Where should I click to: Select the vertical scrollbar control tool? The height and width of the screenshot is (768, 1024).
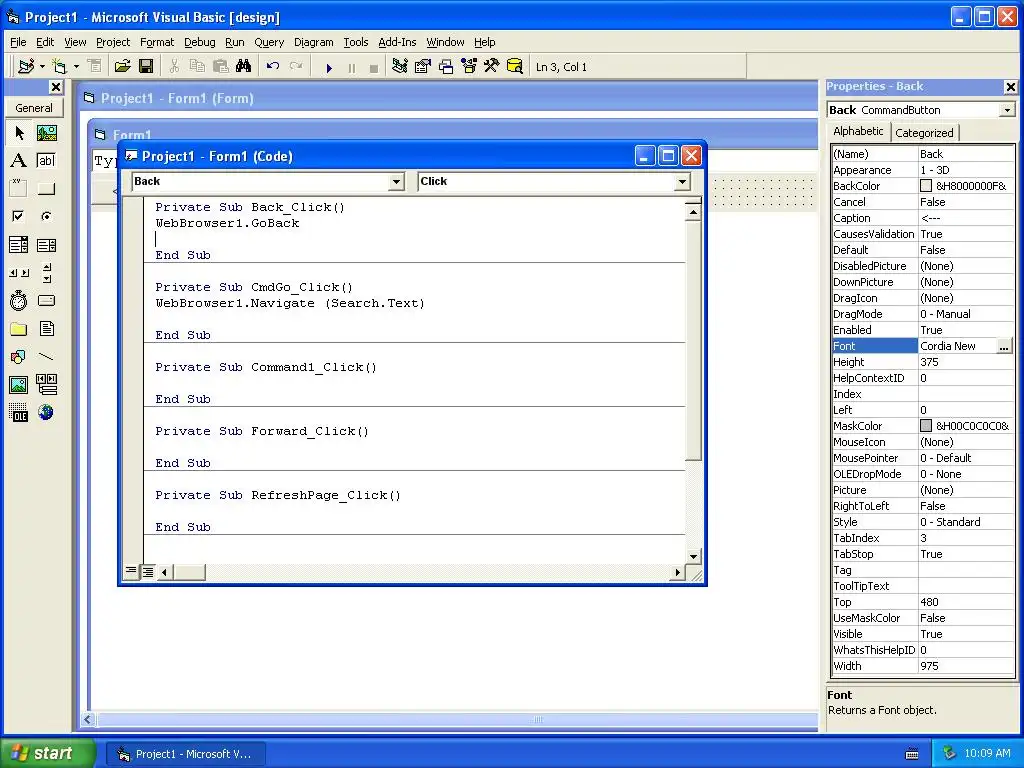pyautogui.click(x=46, y=273)
